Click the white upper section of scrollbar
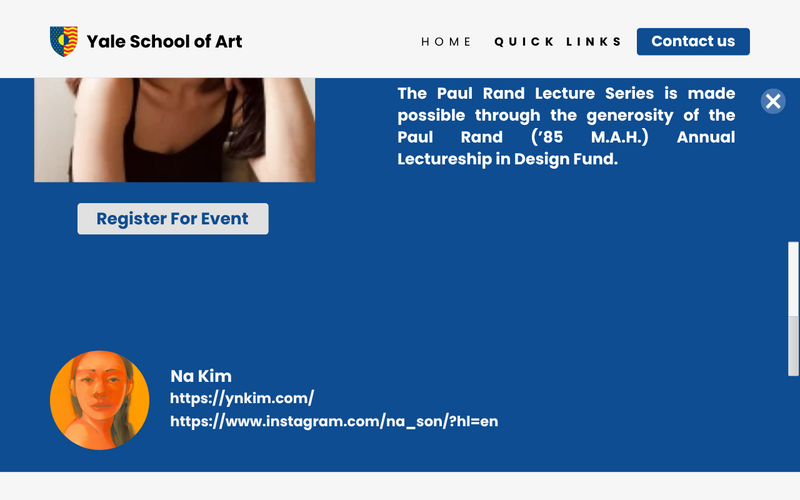 pos(794,278)
